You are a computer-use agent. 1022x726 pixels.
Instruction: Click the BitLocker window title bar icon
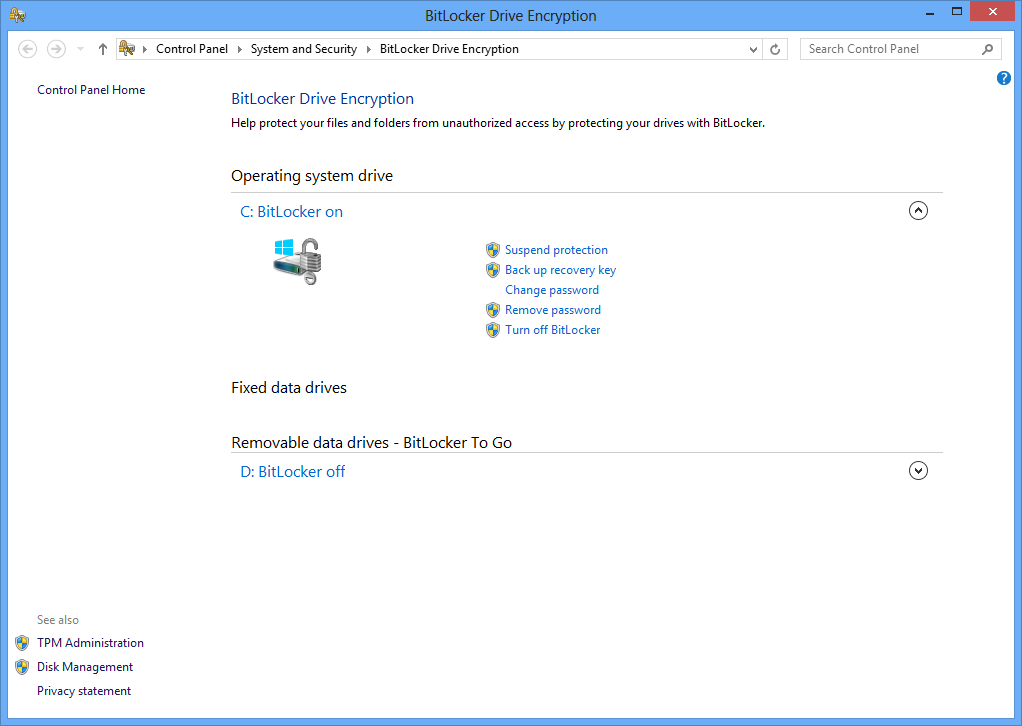(18, 15)
